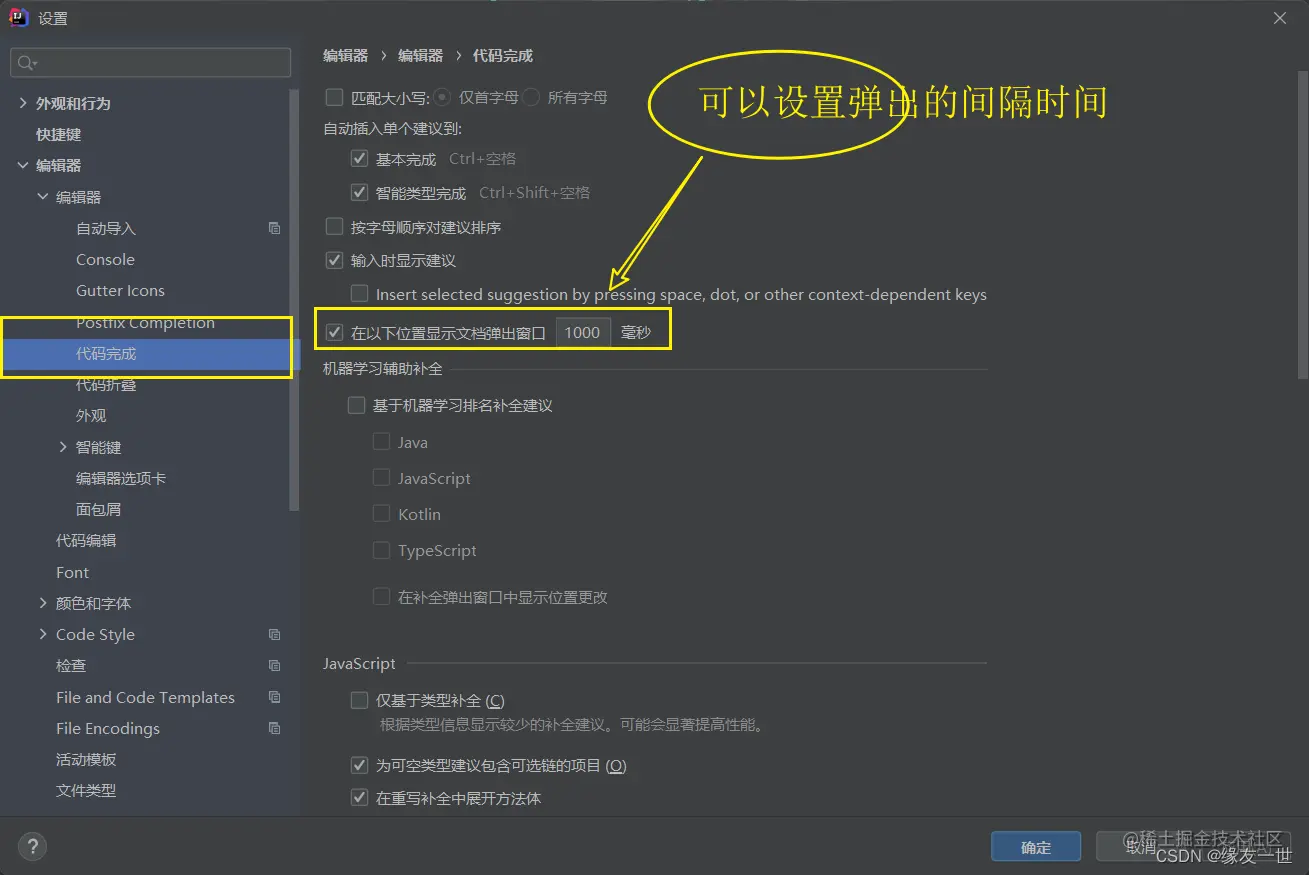Click the icon beside File Encodings
The height and width of the screenshot is (875, 1309).
point(274,728)
